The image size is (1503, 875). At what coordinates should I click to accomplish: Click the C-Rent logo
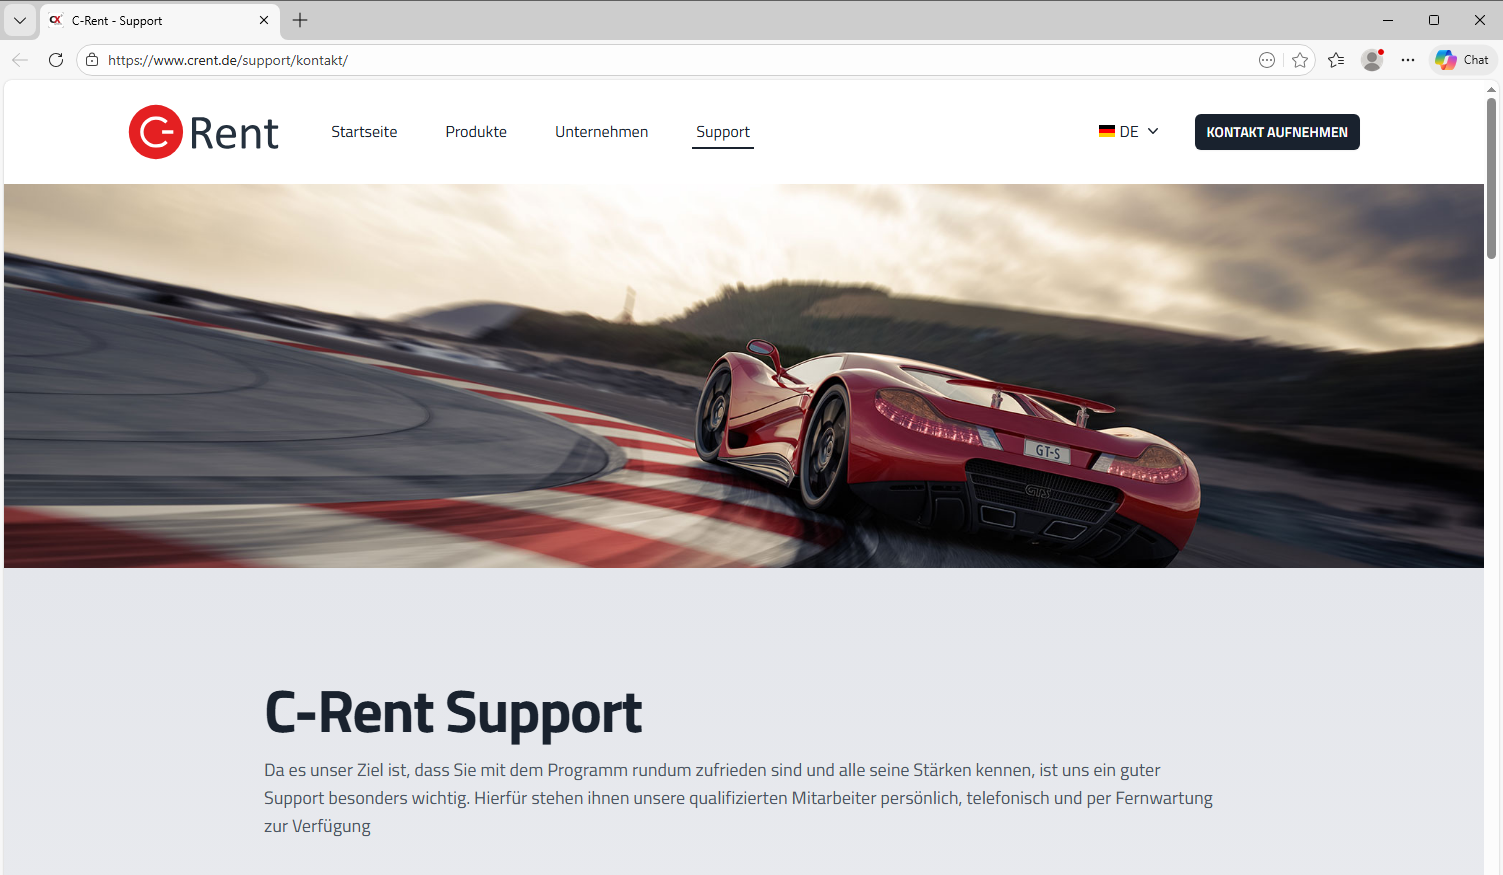[204, 132]
